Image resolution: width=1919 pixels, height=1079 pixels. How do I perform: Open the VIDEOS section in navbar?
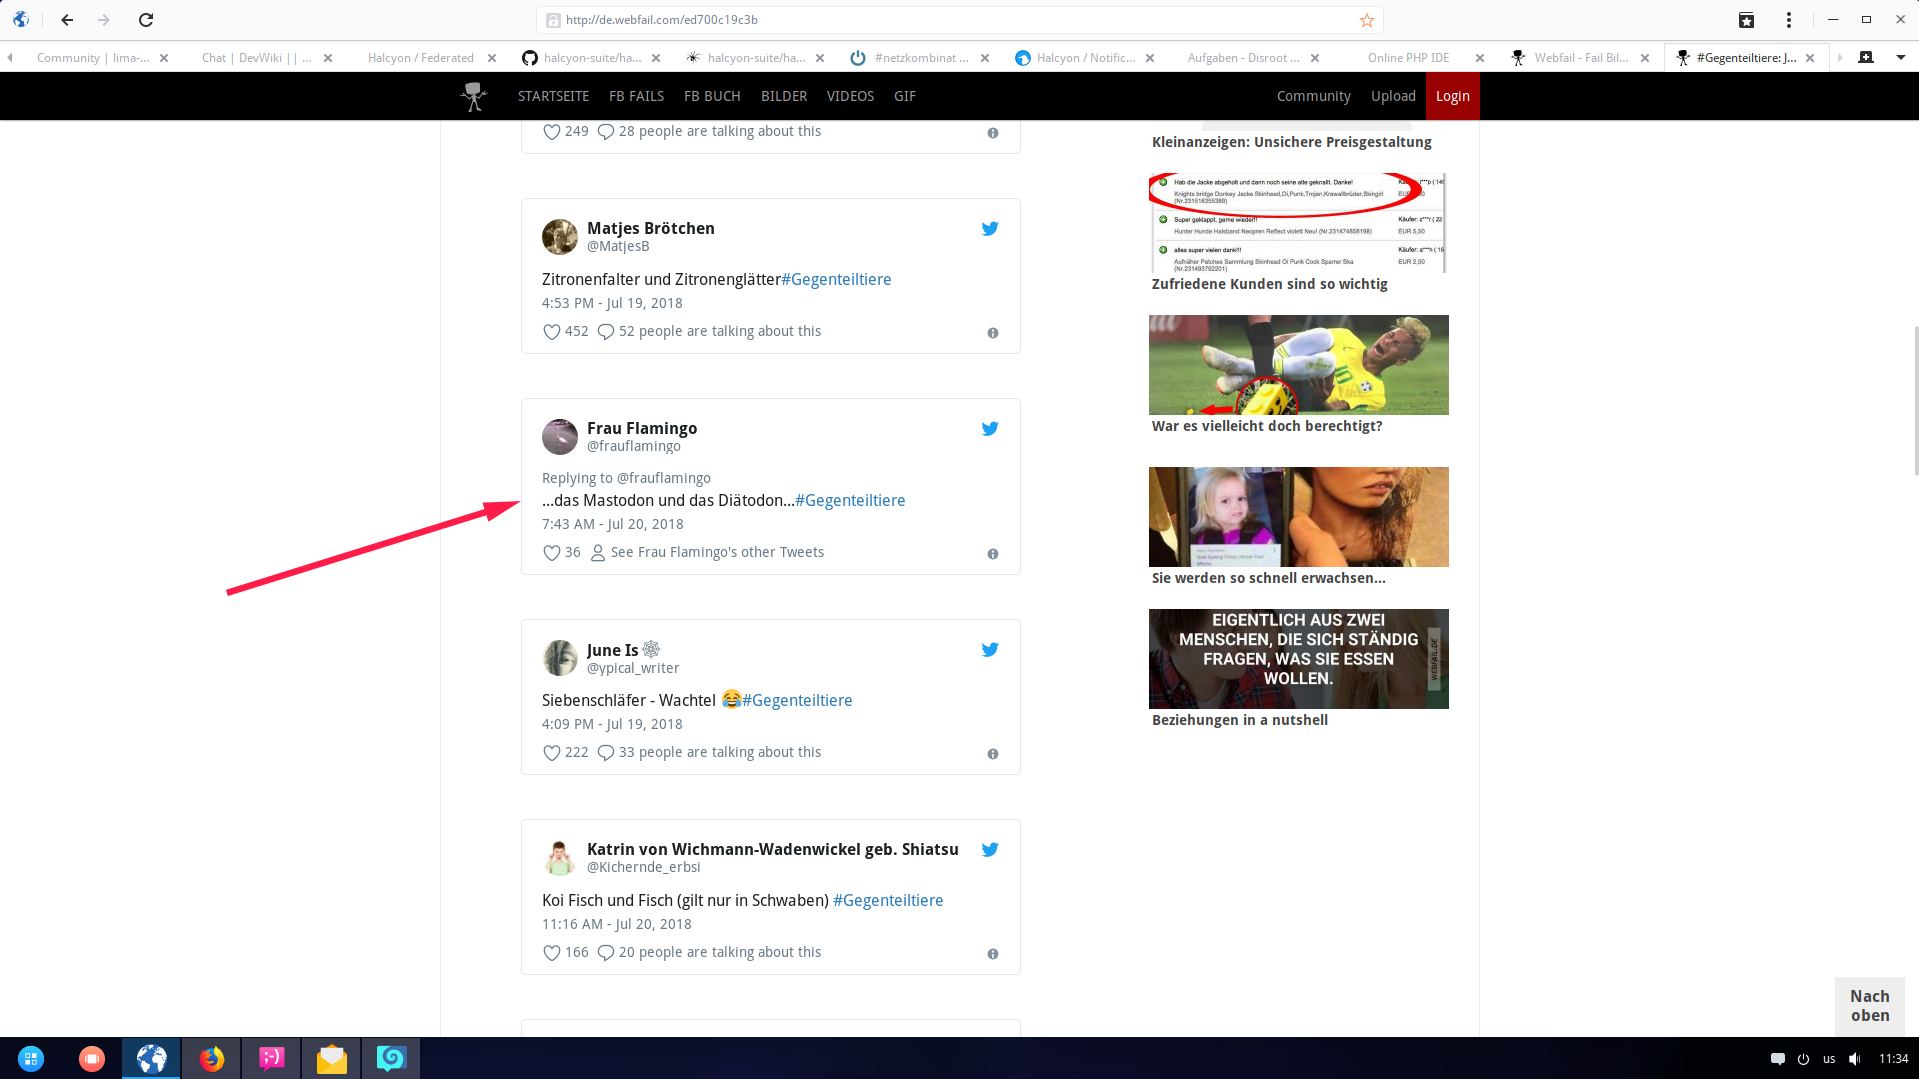(x=850, y=97)
